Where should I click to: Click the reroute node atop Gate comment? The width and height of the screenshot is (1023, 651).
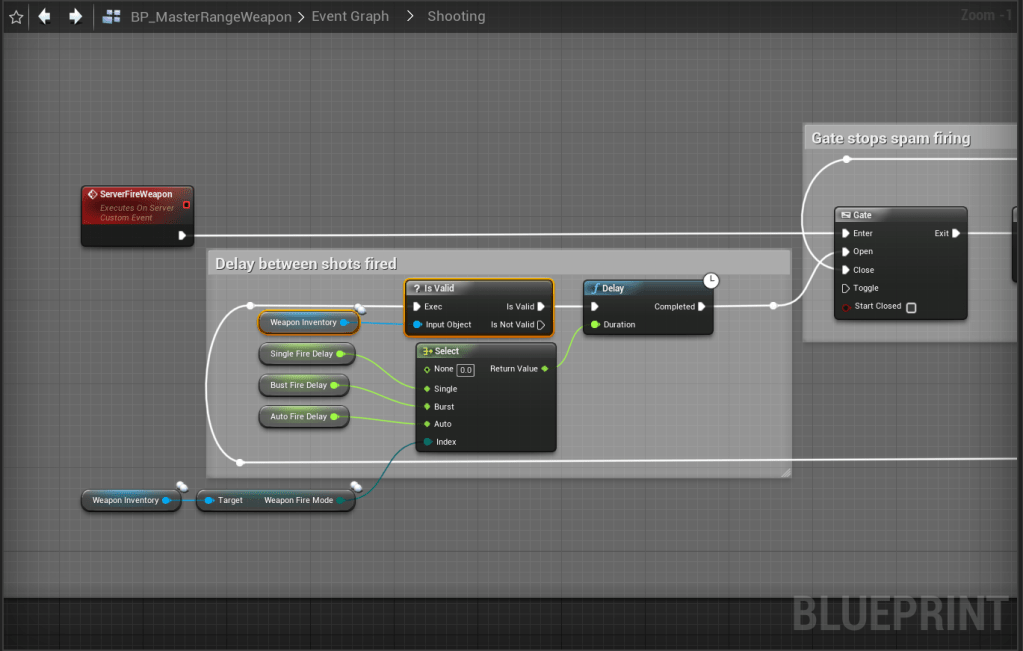coord(847,159)
